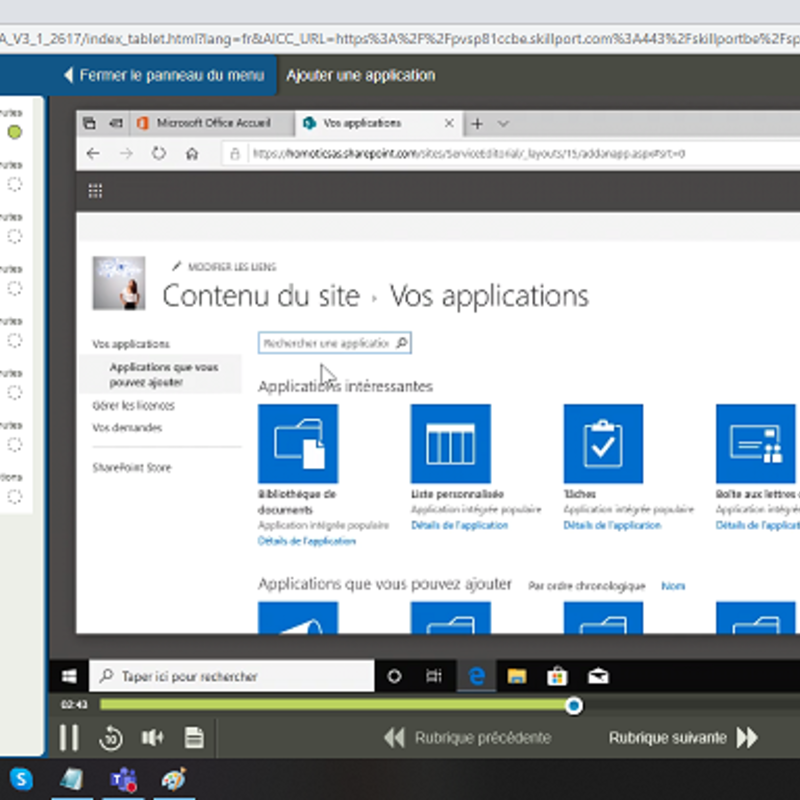800x800 pixels.
Task: Open Détails de l'application under Tâches
Action: coord(612,525)
